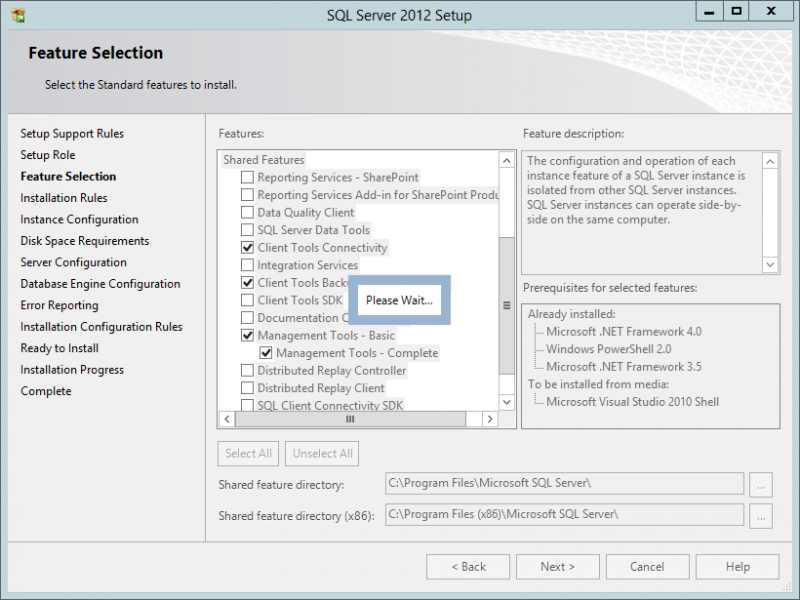
Task: Click Microsoft .NET Framework 4.0 prerequisite
Action: click(623, 332)
